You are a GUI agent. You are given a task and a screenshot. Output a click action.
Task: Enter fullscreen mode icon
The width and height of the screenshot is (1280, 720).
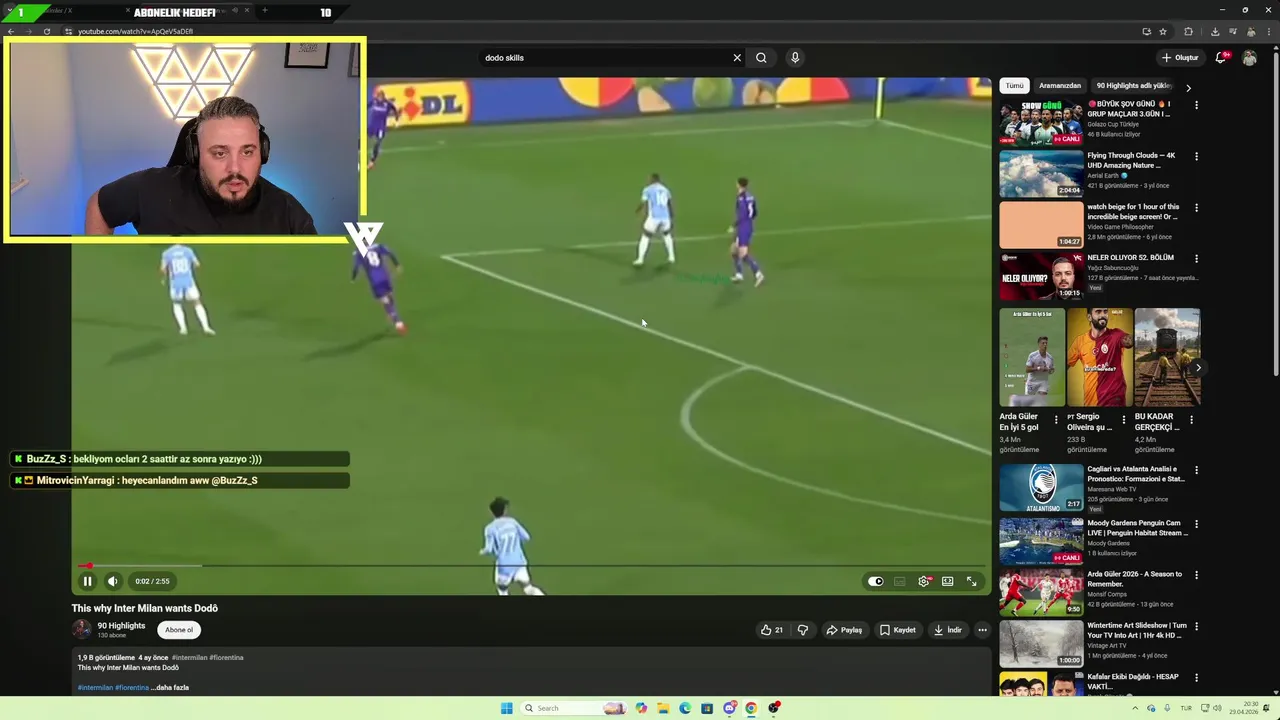click(x=971, y=581)
